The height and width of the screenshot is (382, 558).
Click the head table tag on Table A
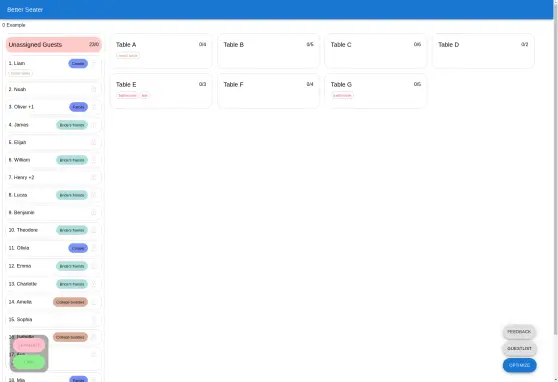pos(128,56)
